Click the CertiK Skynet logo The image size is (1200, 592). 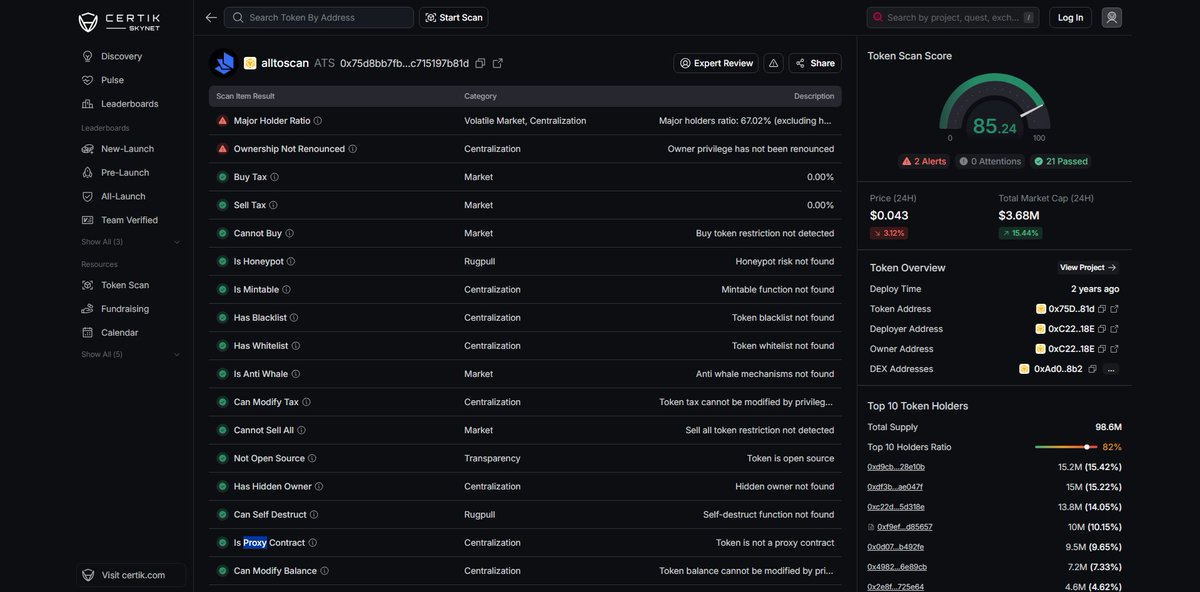118,21
